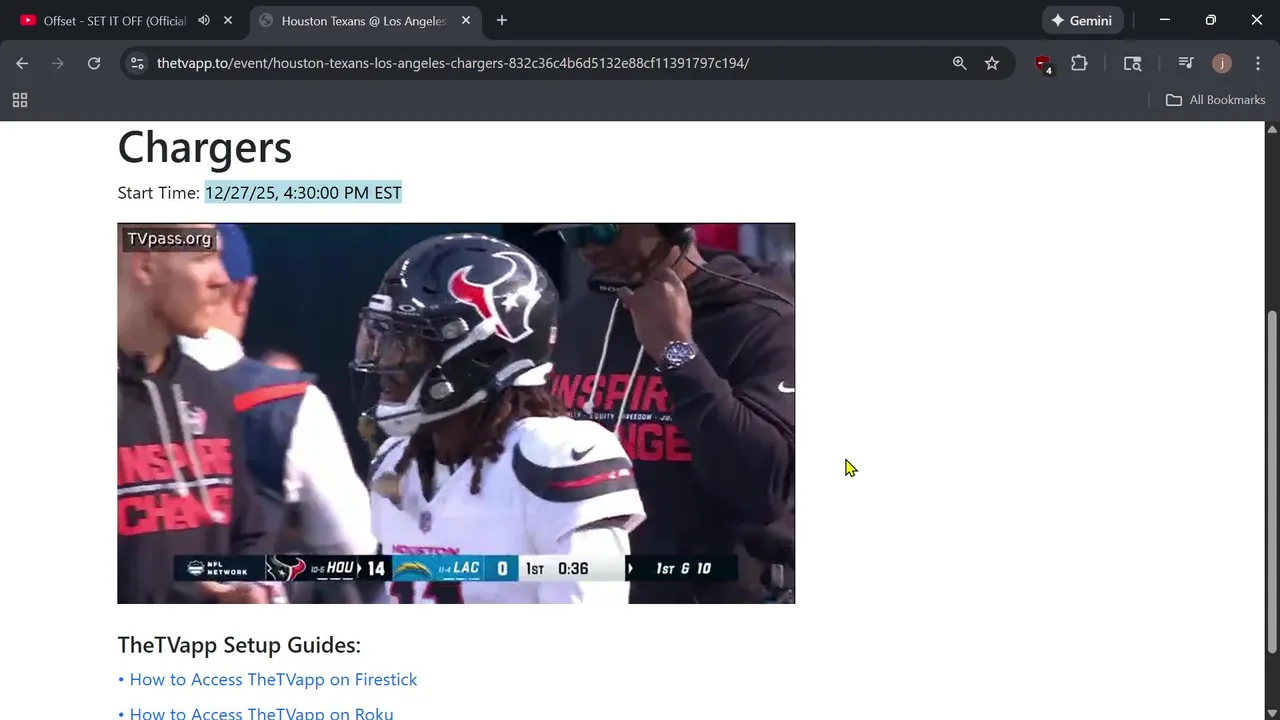The image size is (1280, 720).
Task: Open site information icon in address bar
Action: [137, 63]
